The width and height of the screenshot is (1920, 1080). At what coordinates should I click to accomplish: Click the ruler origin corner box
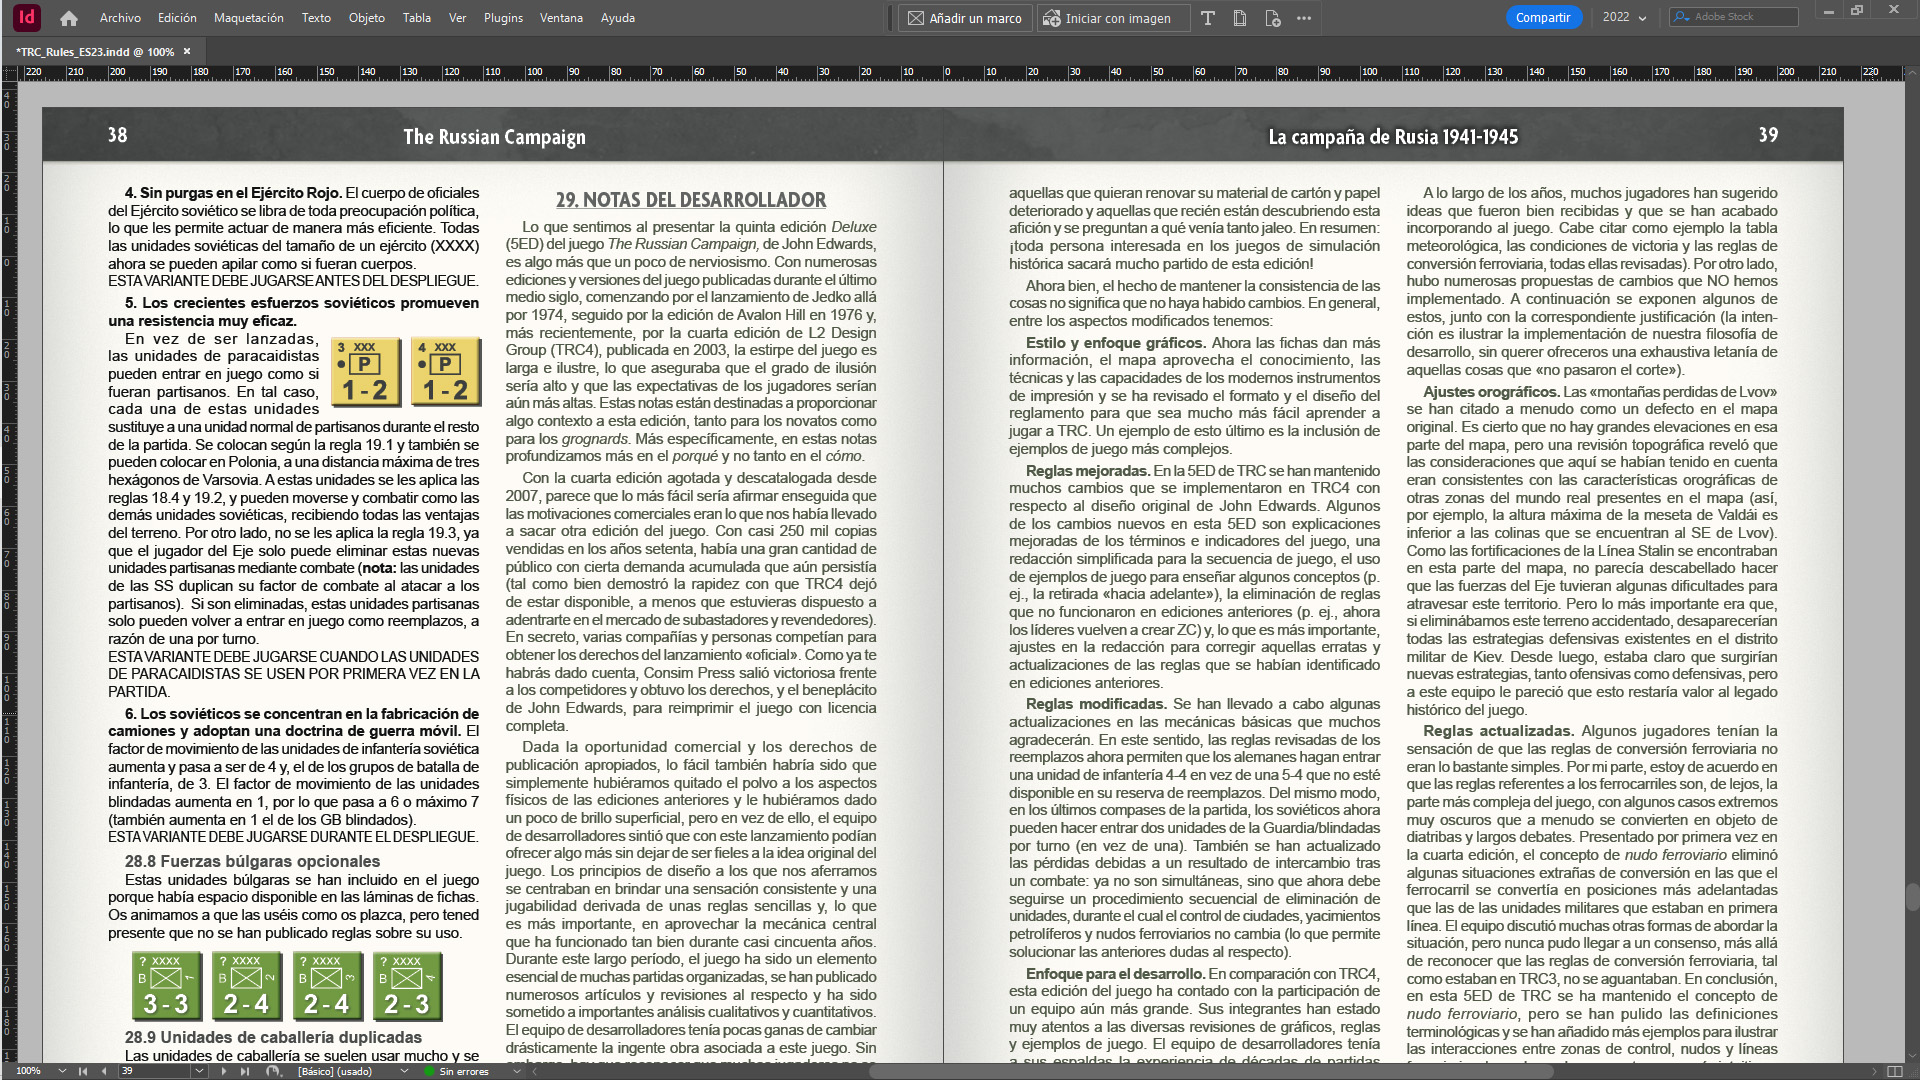pos(9,72)
